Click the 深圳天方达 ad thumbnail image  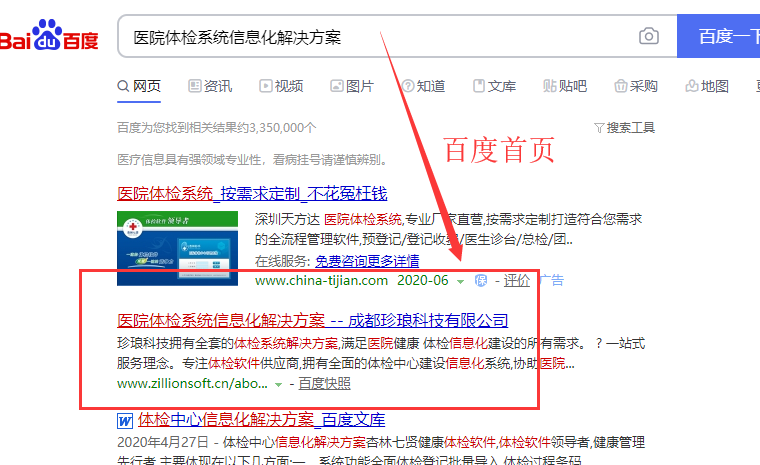coord(177,248)
